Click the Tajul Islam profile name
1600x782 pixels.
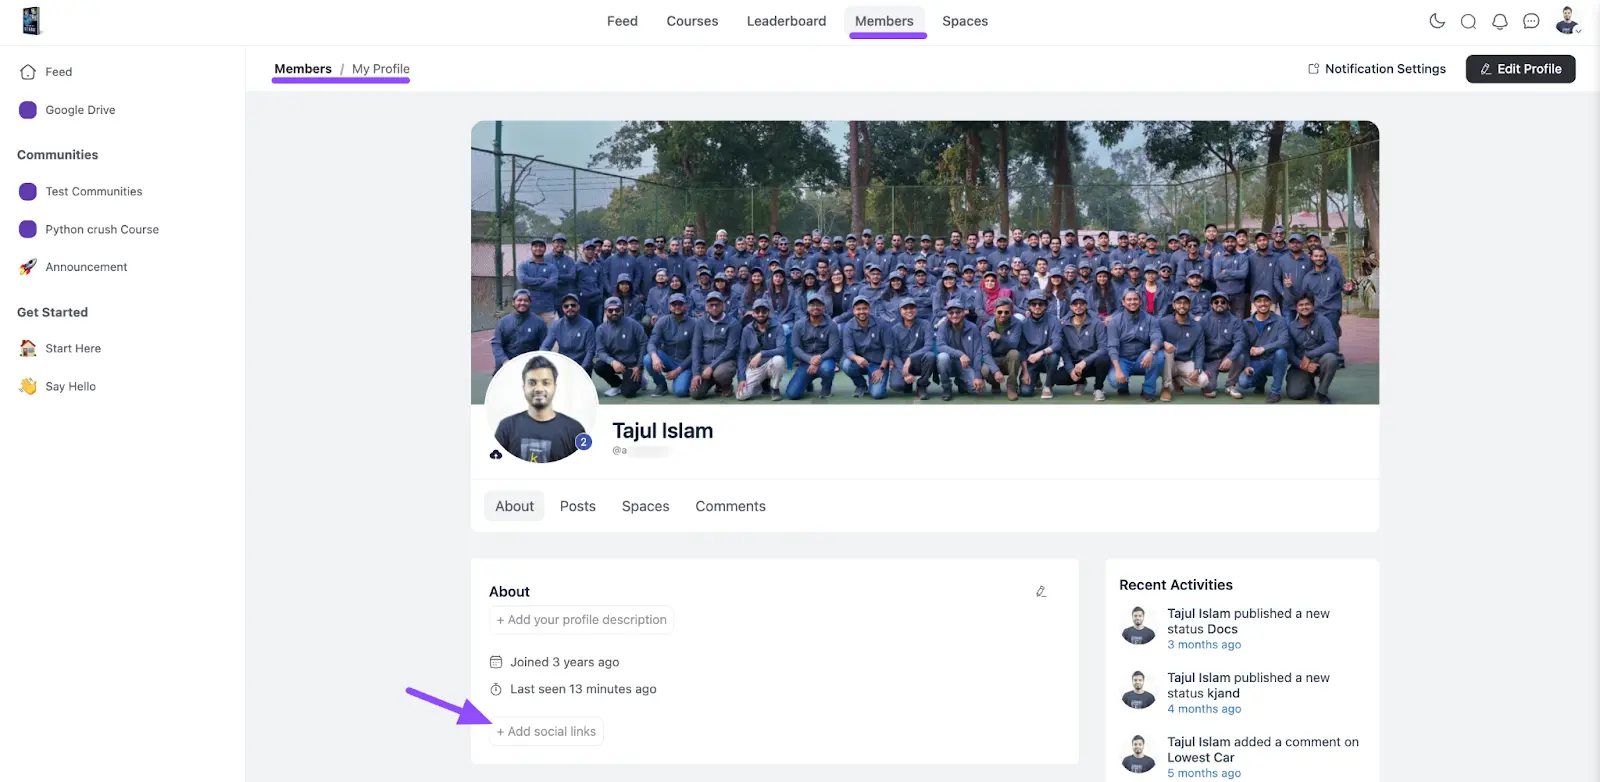tap(663, 431)
